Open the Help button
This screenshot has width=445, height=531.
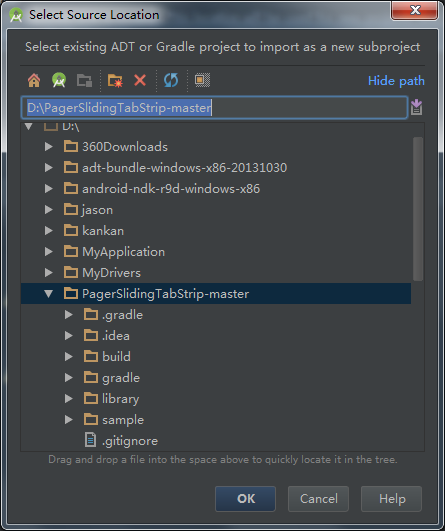[391, 499]
